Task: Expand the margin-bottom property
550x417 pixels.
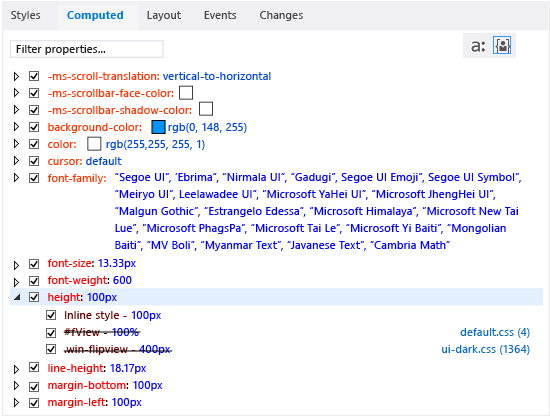Action: [16, 386]
